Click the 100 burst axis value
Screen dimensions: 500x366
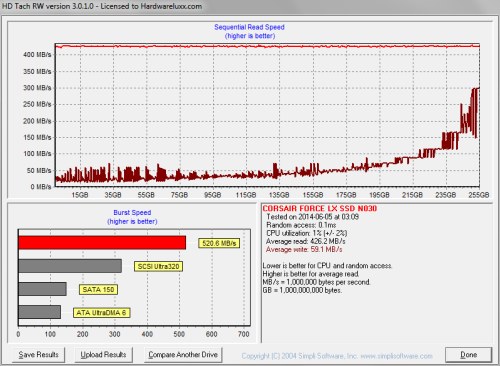pyautogui.click(x=50, y=334)
